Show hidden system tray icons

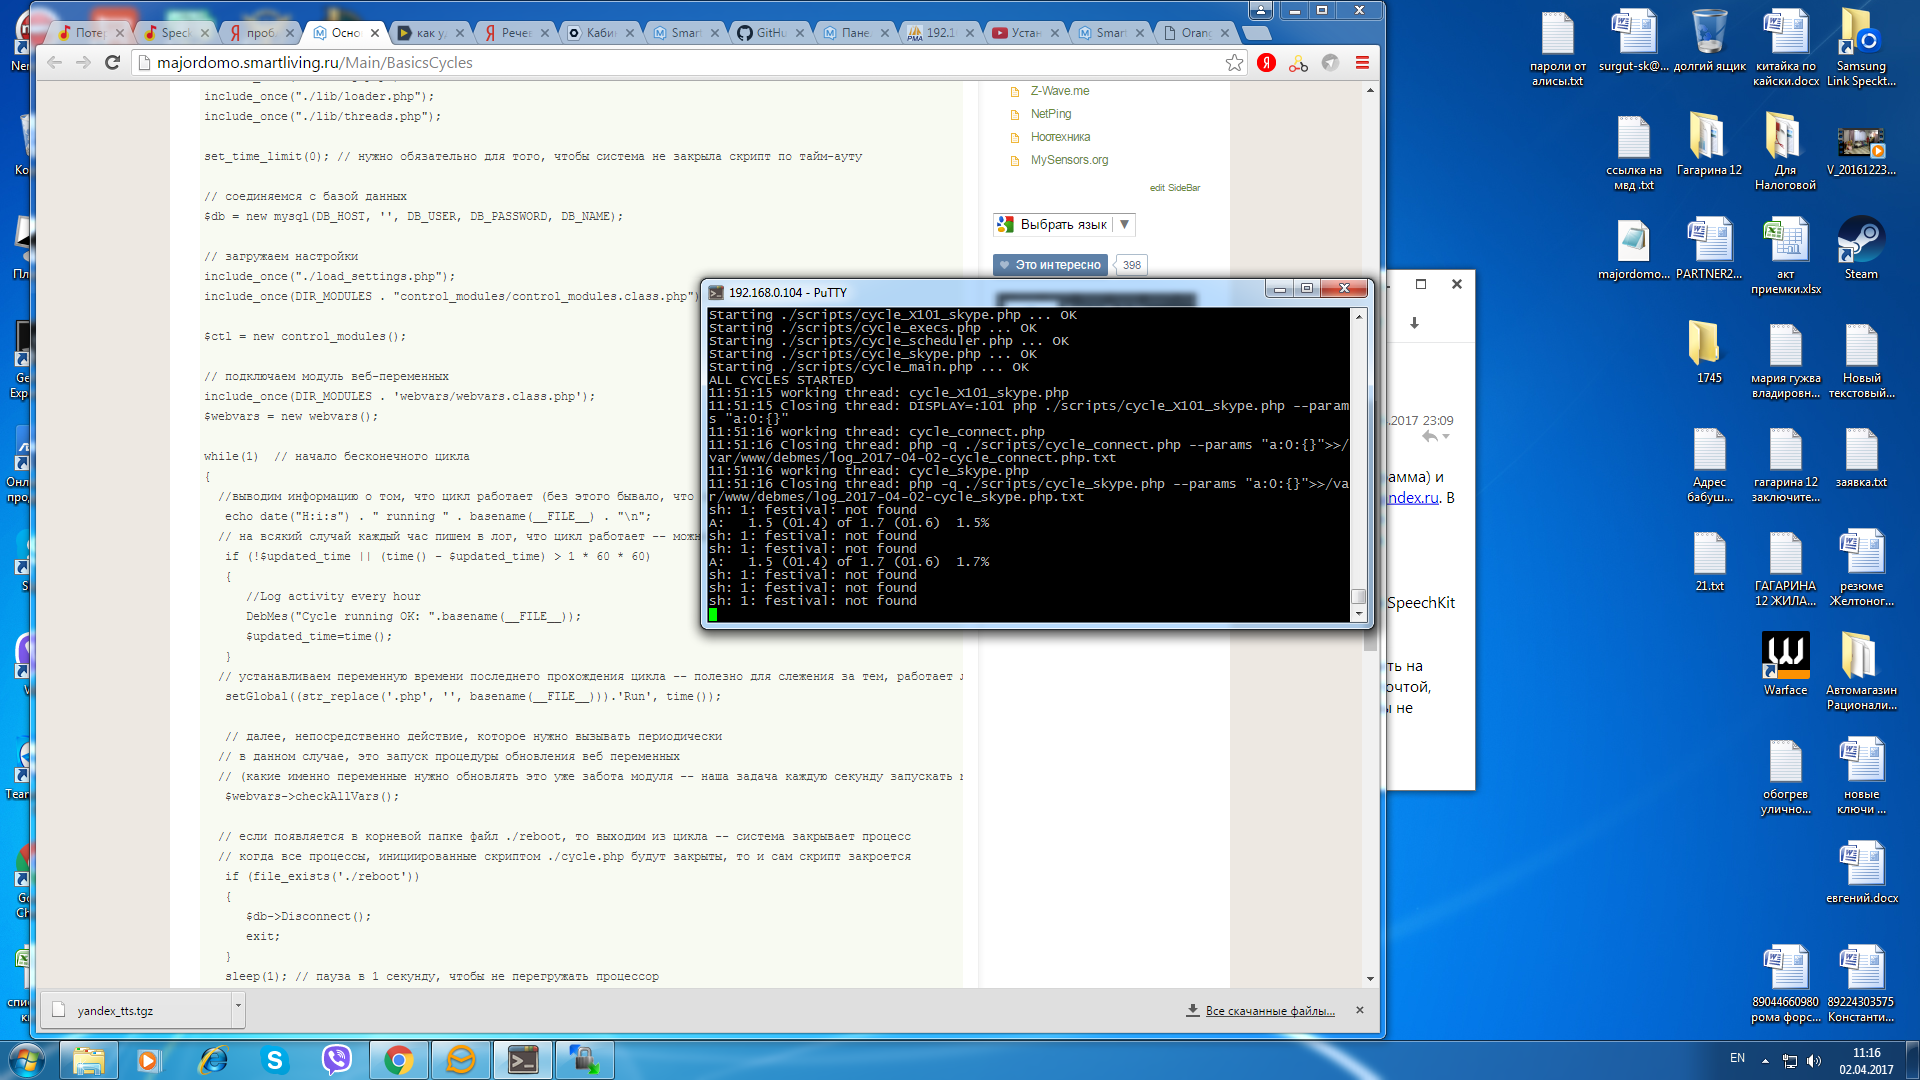click(1765, 1060)
